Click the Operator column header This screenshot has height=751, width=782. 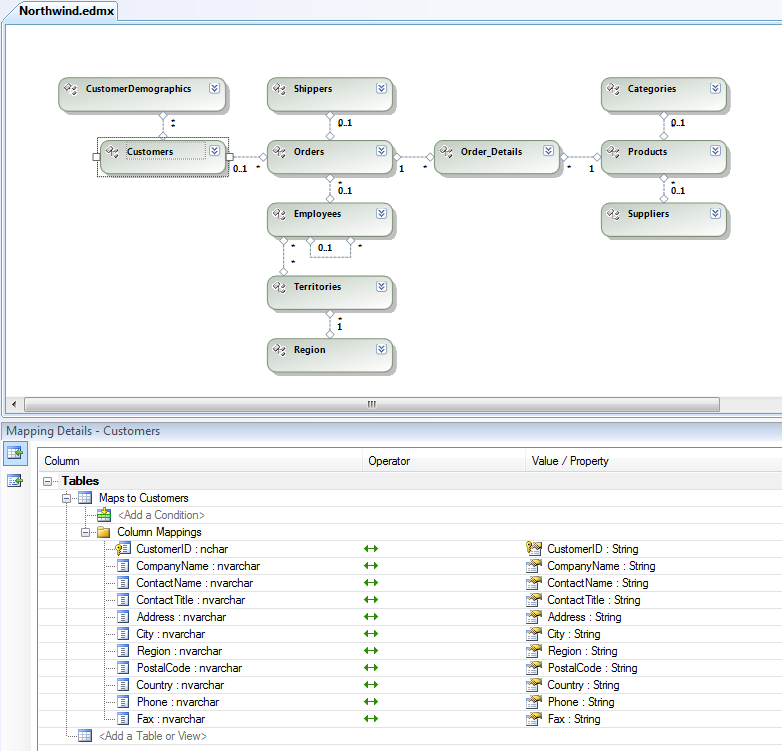(x=444, y=461)
